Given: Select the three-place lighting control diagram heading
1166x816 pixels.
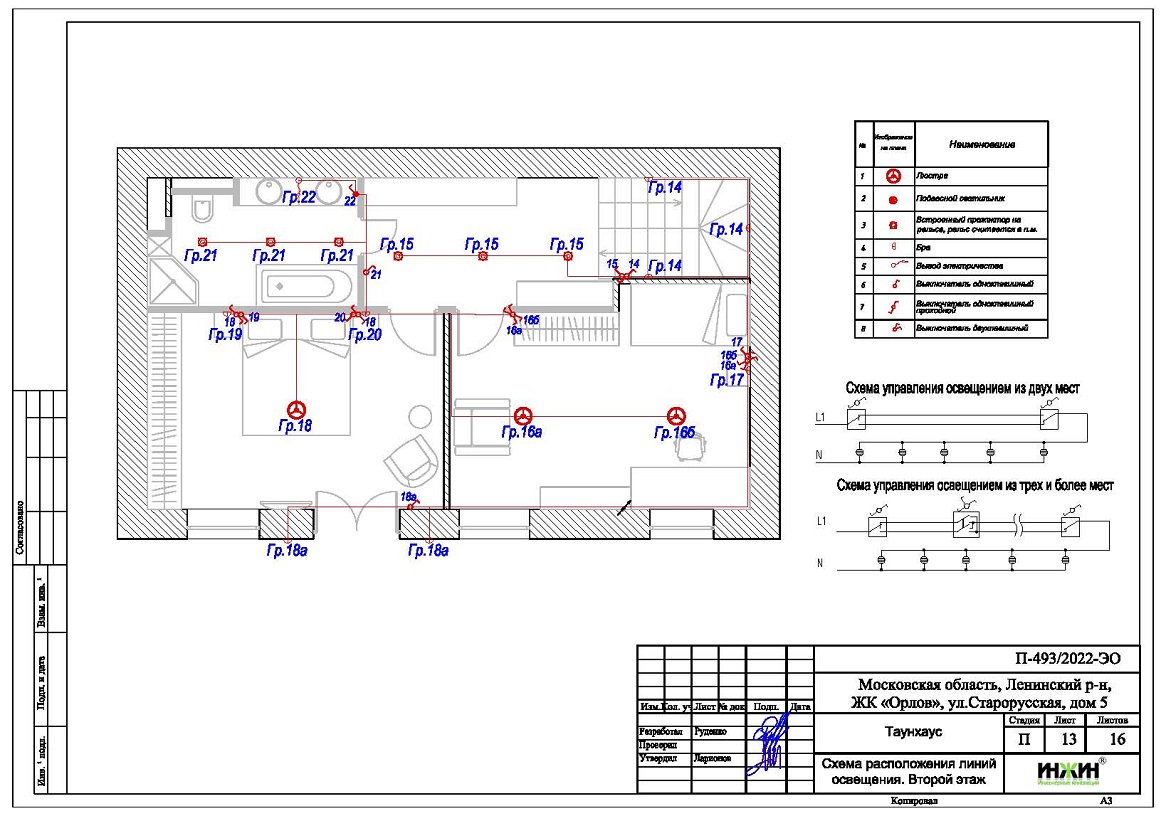Looking at the screenshot, I should [x=974, y=485].
